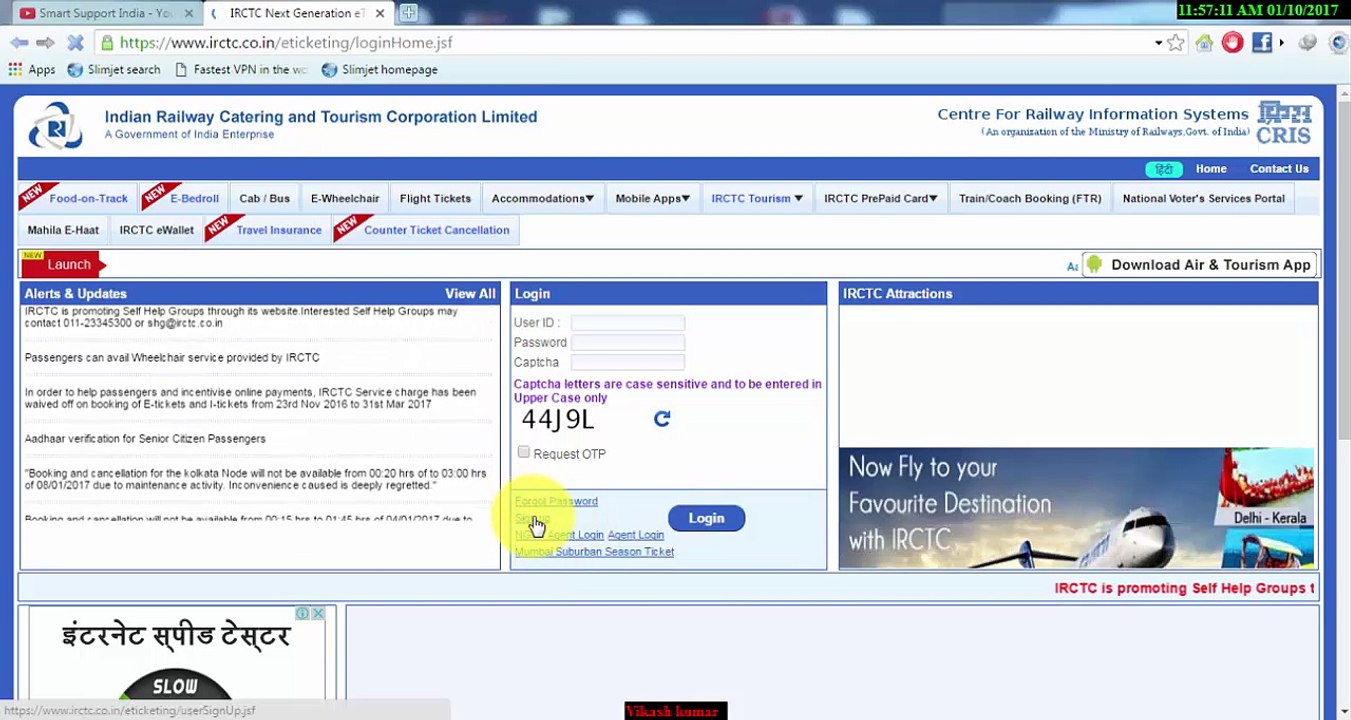Viewport: 1351px width, 720px height.
Task: Open a new browser tab
Action: (x=408, y=13)
